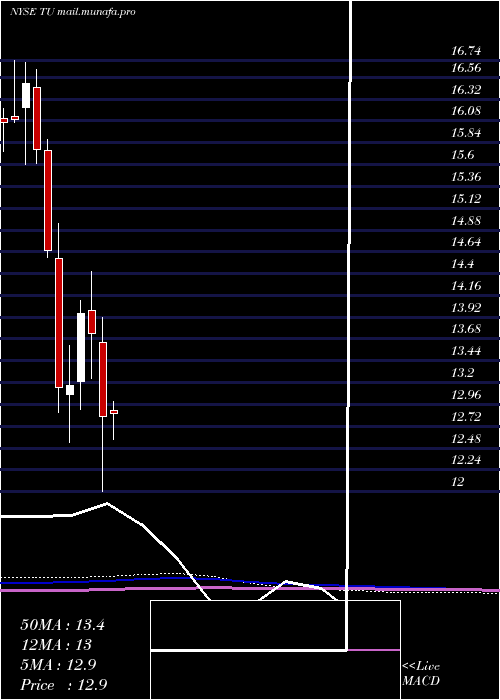
Task: Click the 14.64 price axis label
Action: 466,242
